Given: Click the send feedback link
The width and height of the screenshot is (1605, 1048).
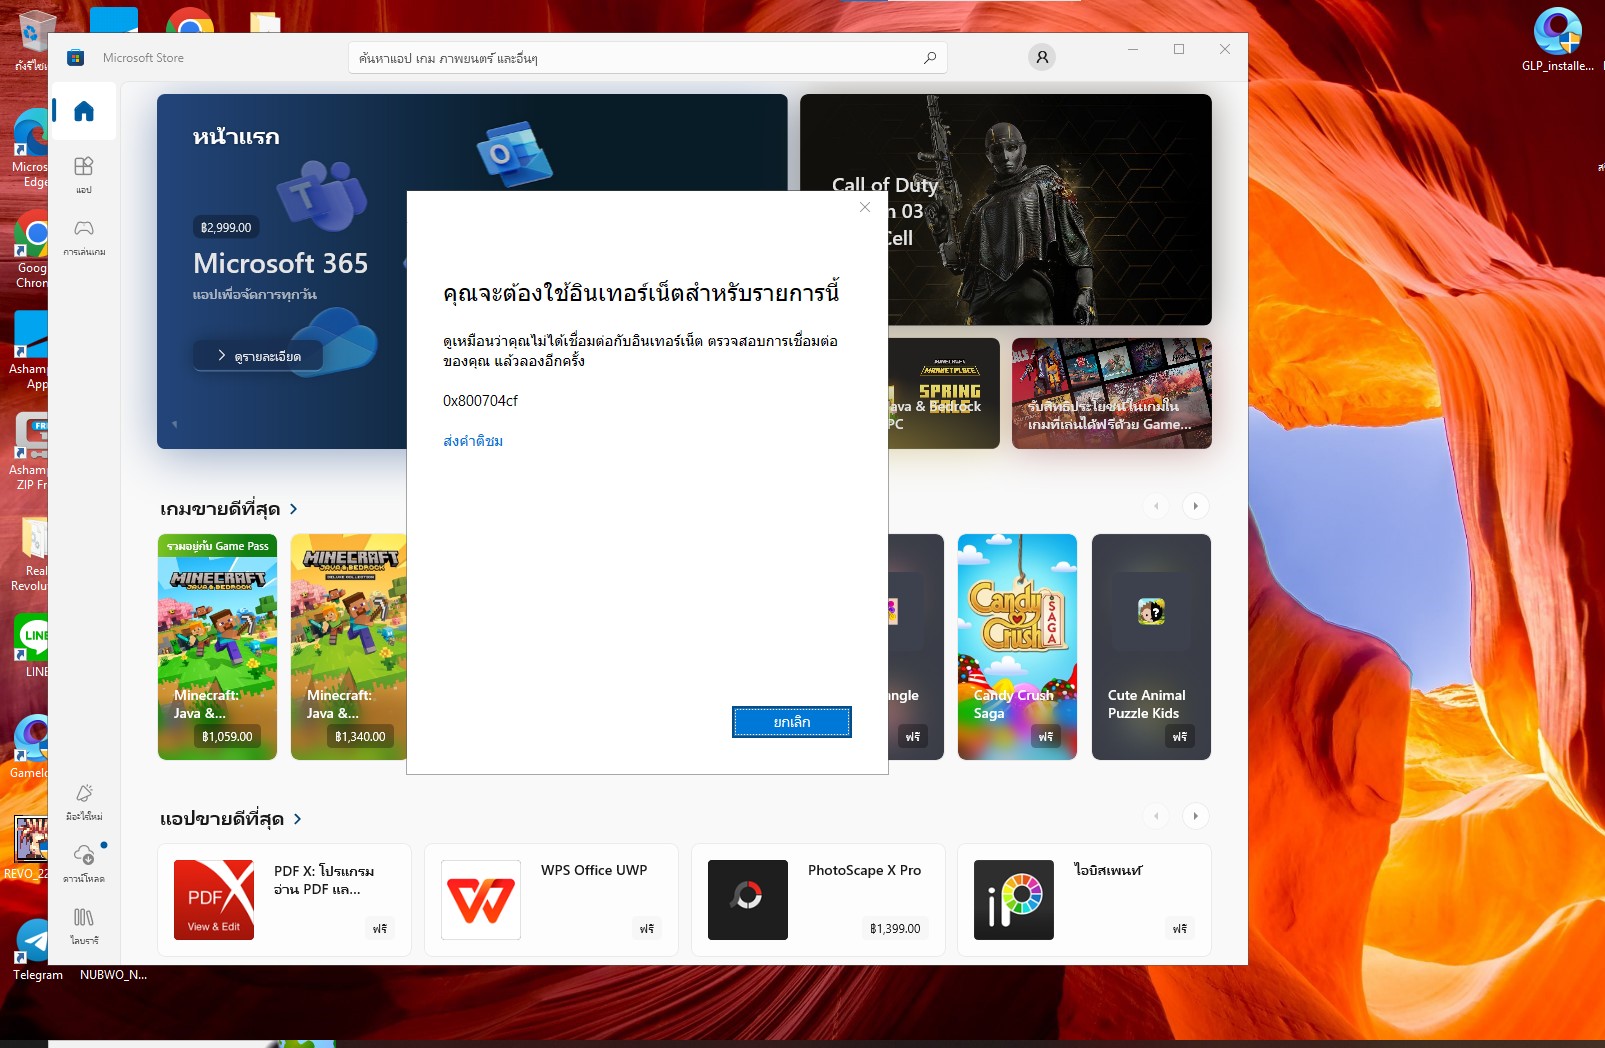Looking at the screenshot, I should 473,441.
